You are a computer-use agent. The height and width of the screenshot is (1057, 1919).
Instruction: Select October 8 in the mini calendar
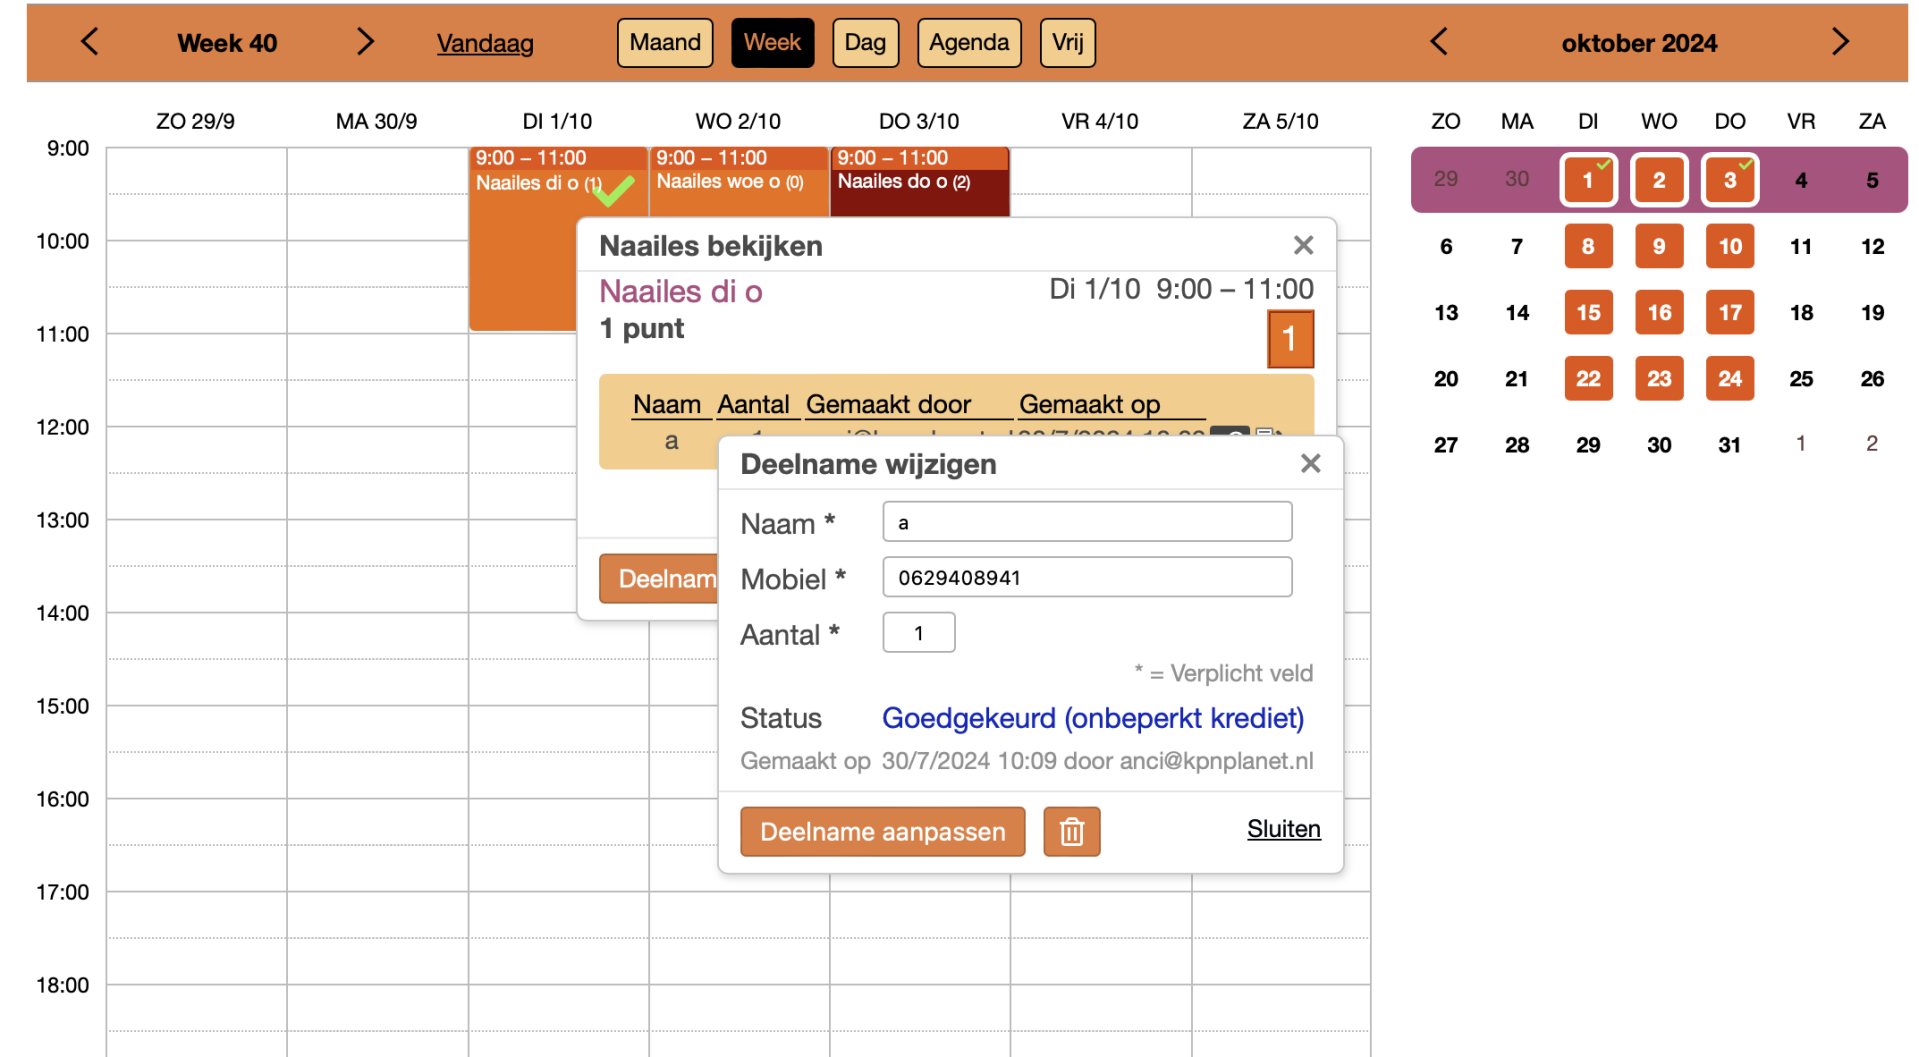1588,247
